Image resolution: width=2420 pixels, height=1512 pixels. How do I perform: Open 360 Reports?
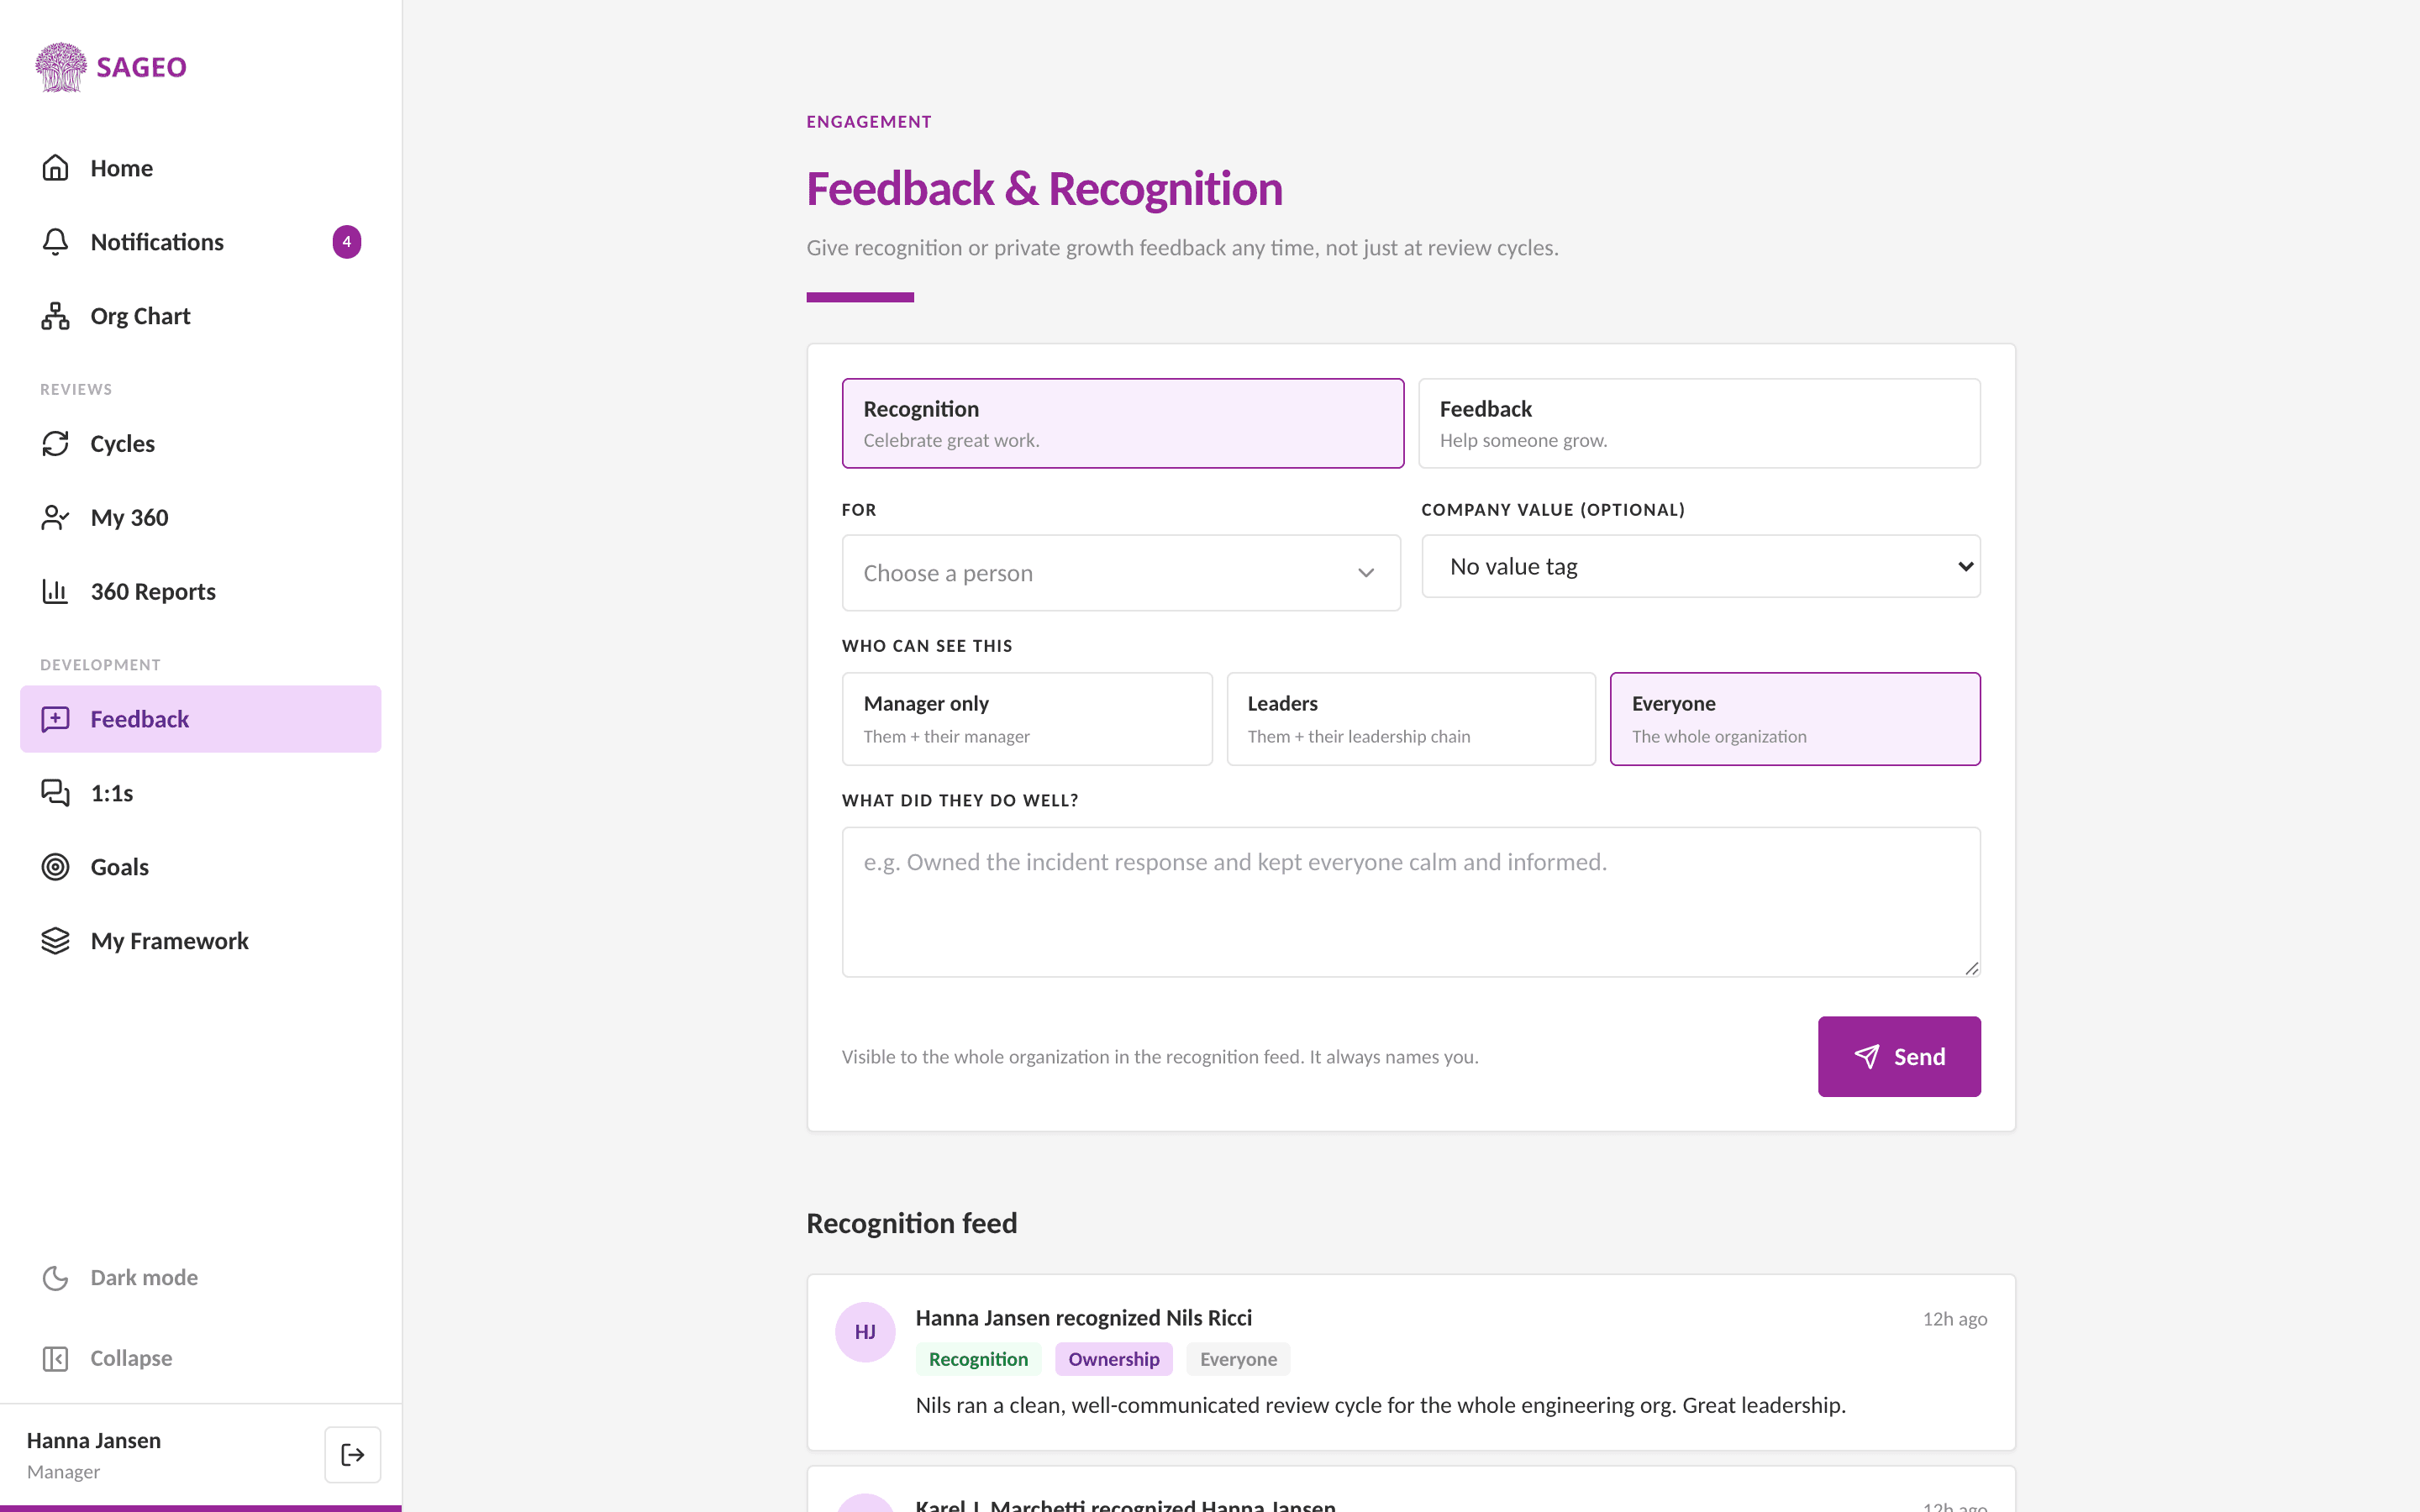point(200,592)
